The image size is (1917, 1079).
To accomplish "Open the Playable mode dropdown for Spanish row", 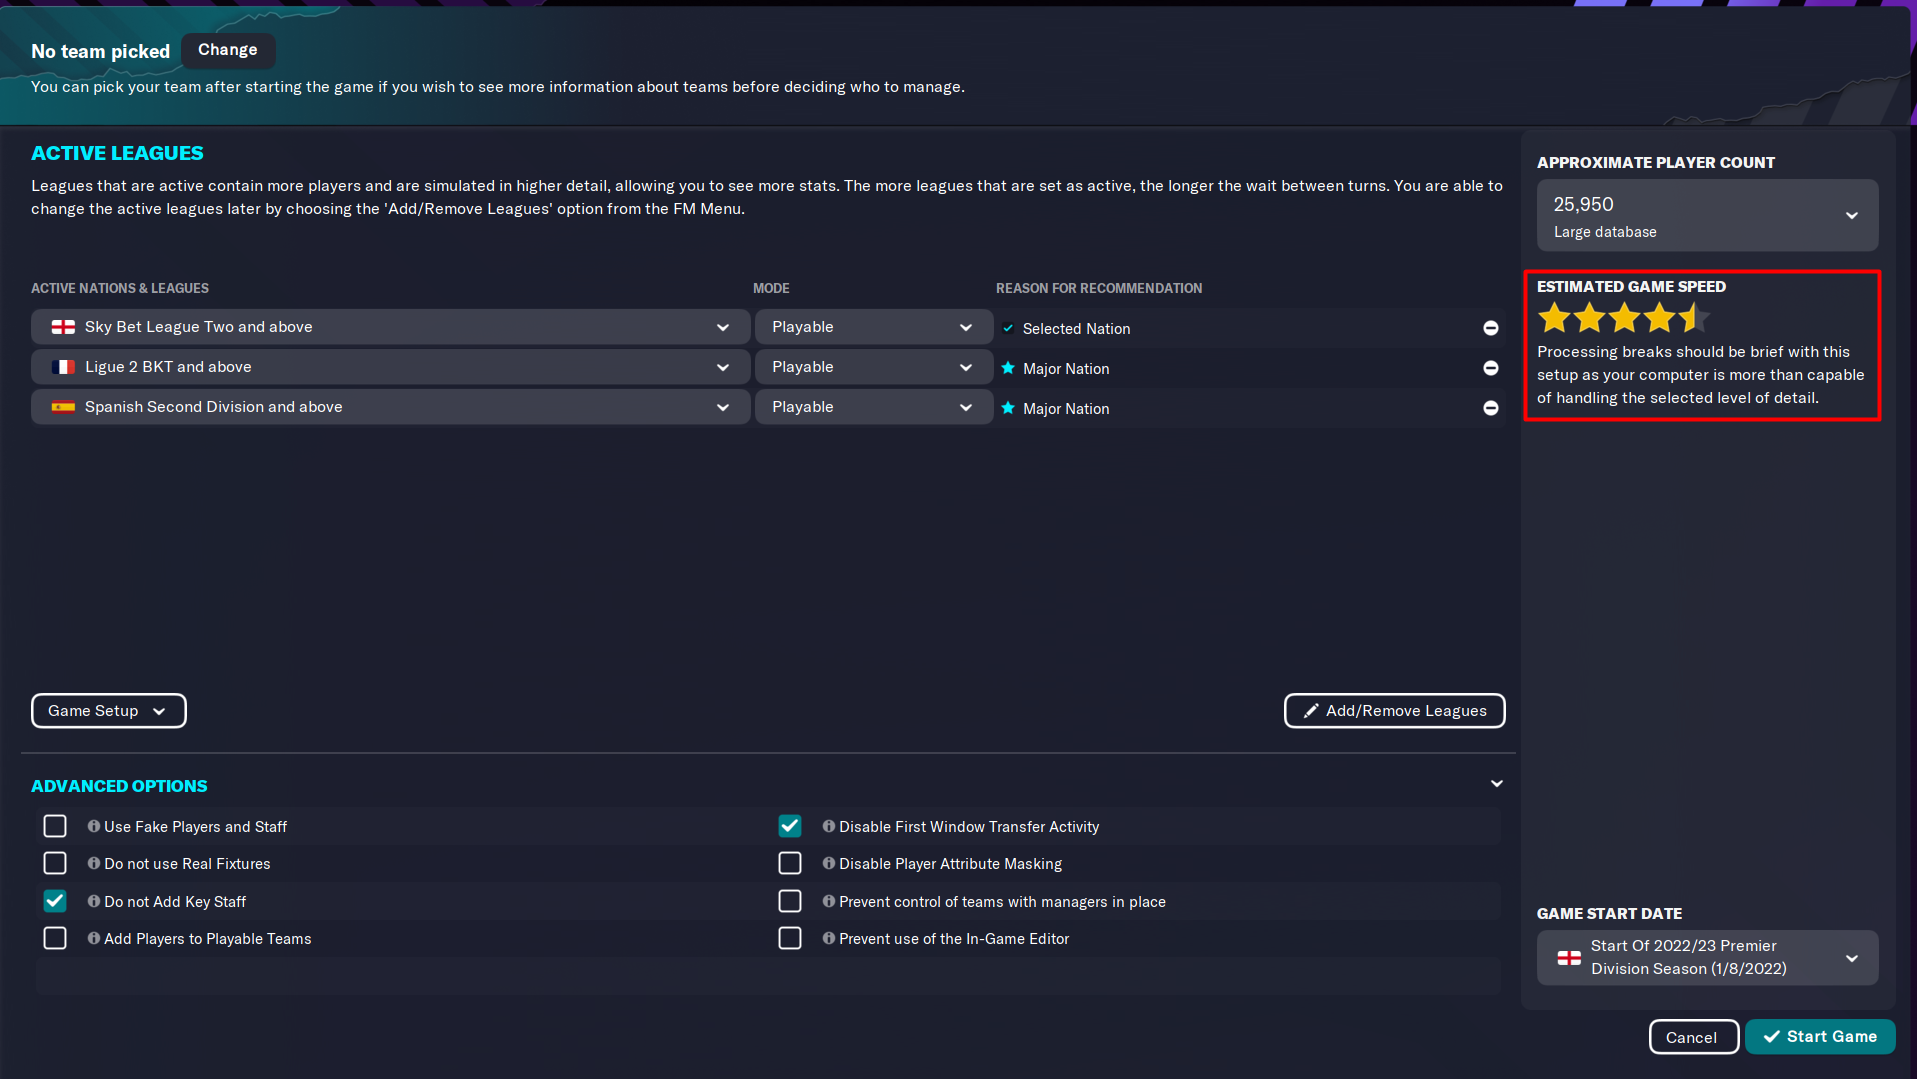I will [x=873, y=407].
